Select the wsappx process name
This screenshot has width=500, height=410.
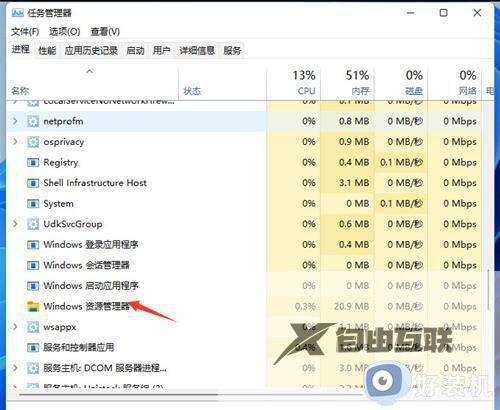pyautogui.click(x=60, y=327)
